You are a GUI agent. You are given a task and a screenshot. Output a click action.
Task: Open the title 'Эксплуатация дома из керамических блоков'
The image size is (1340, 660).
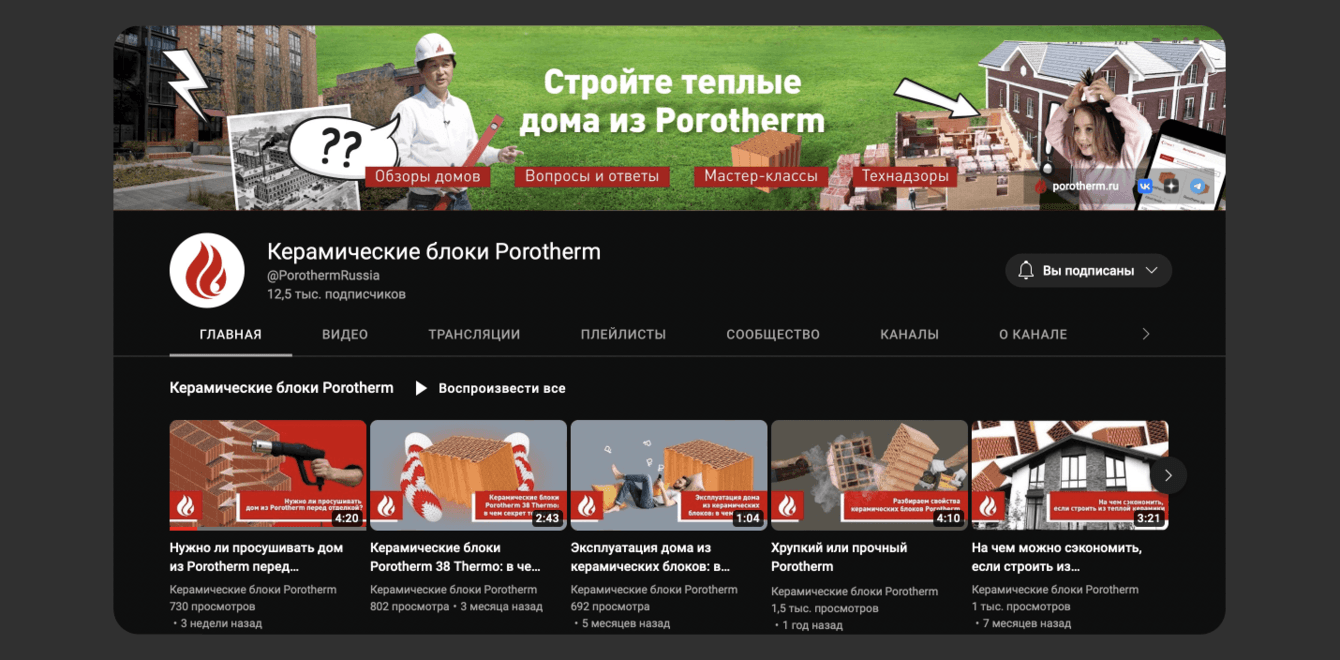point(650,557)
